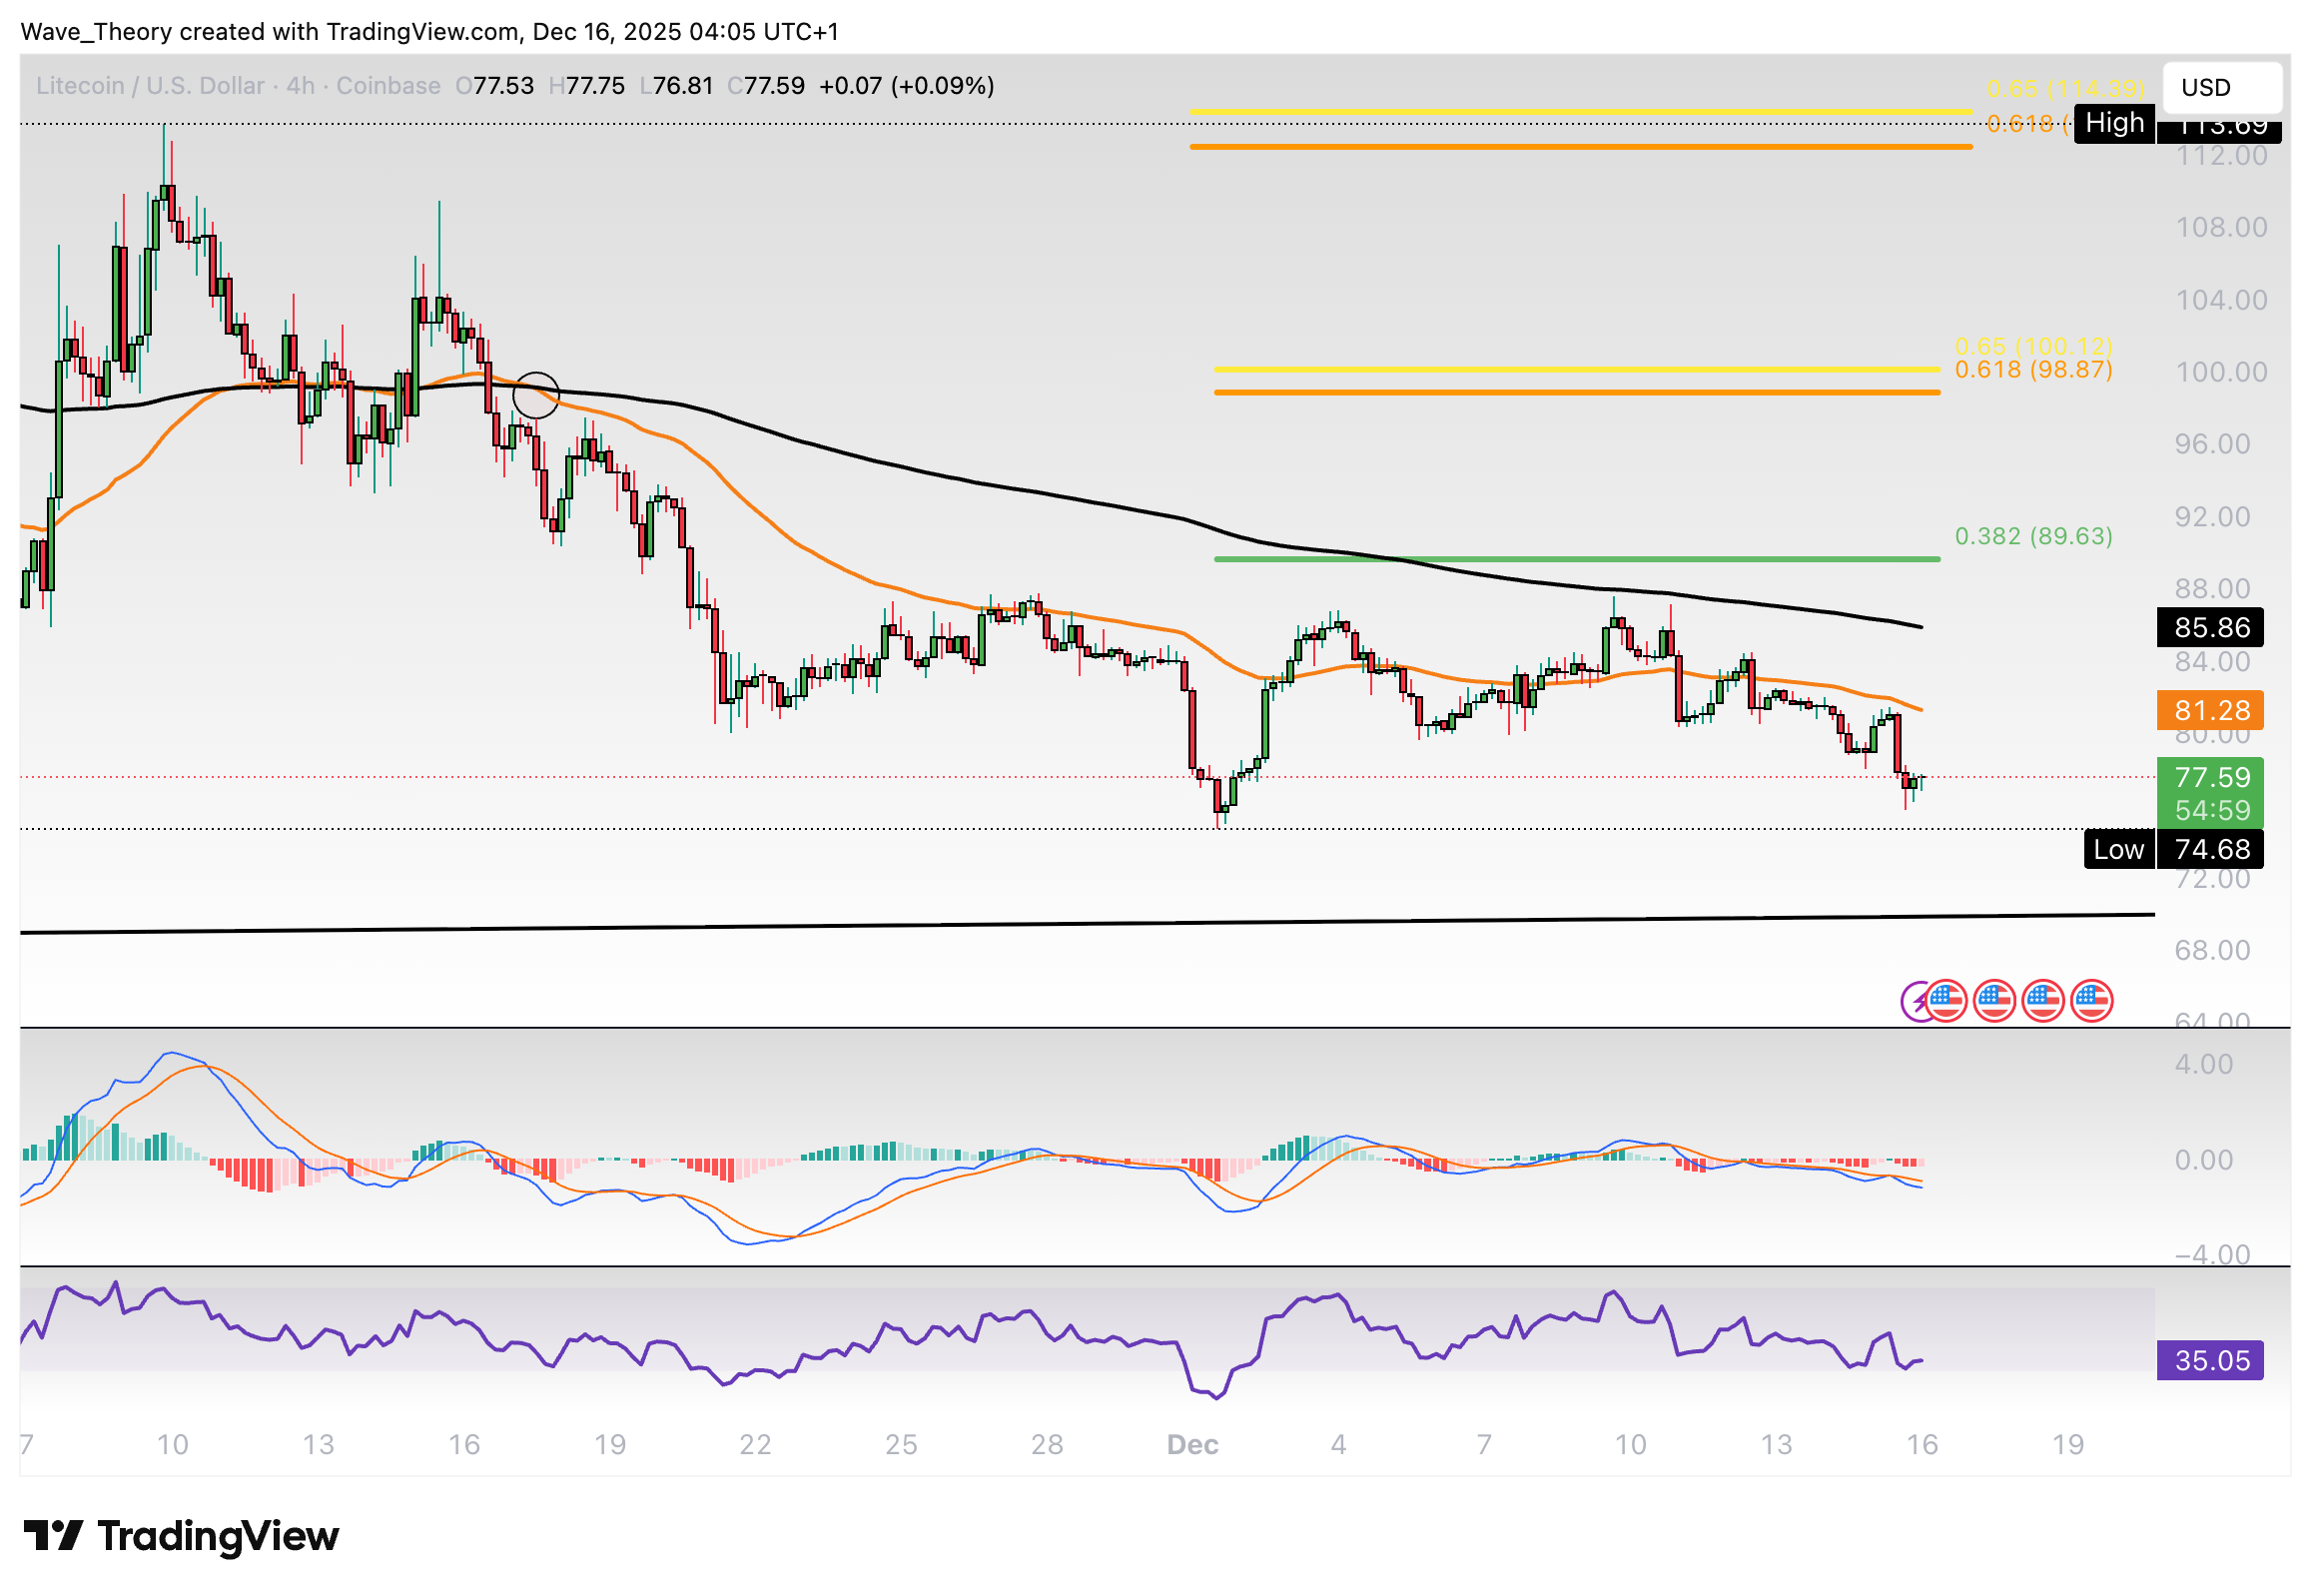Click the third US flag event icon
Screen dimensions: 2311x1596
pos(2043,1001)
